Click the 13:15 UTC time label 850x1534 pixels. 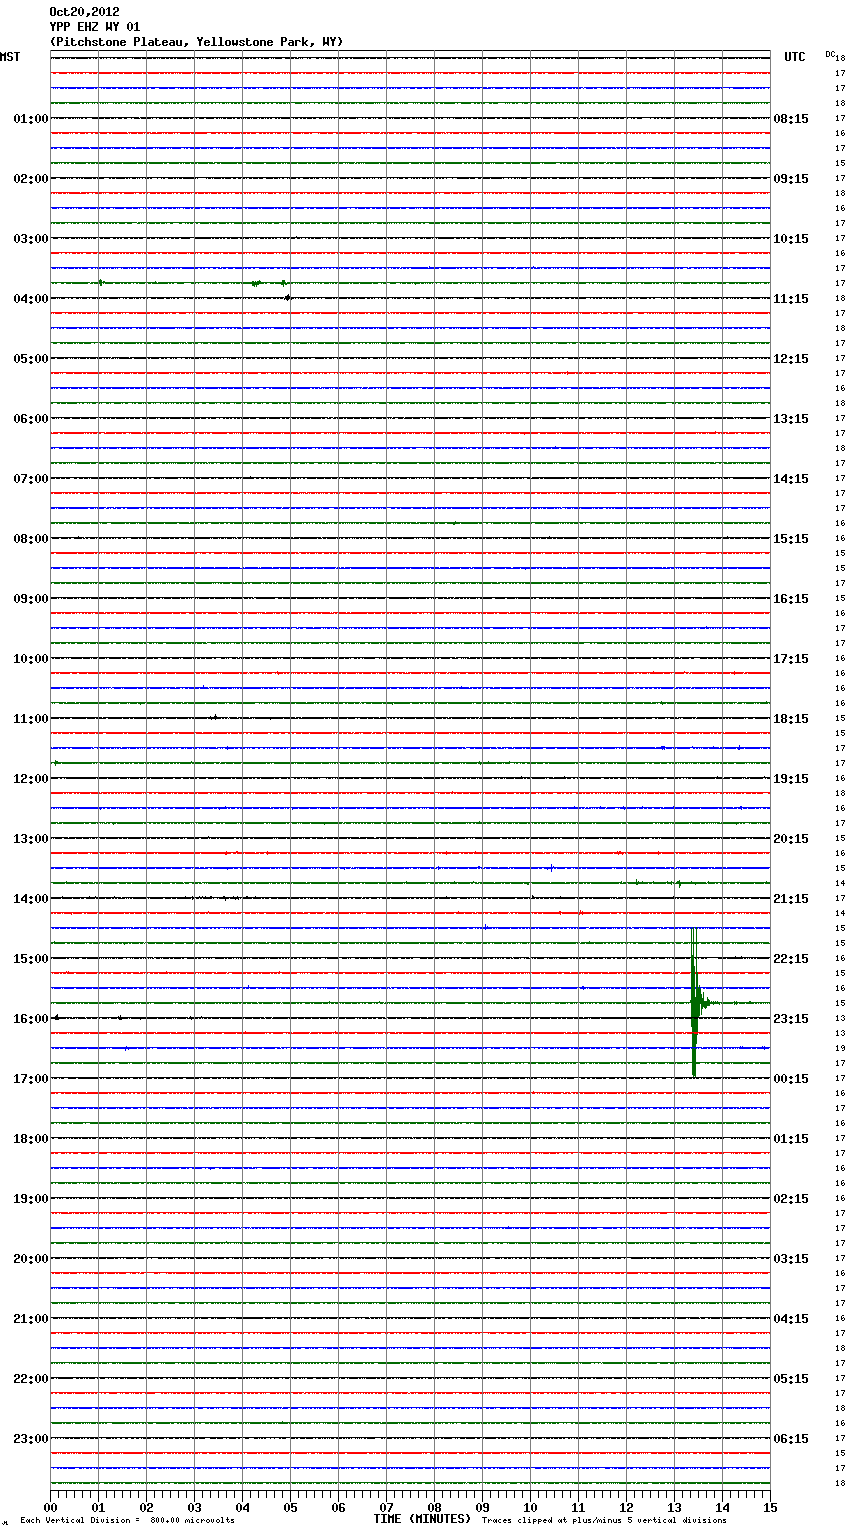click(791, 419)
